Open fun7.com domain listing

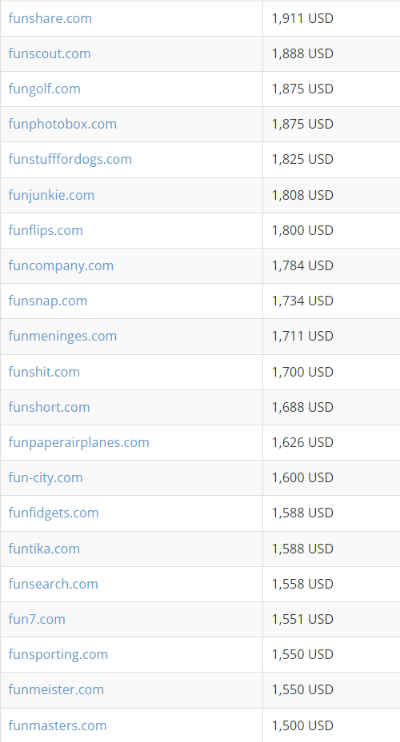(x=36, y=619)
